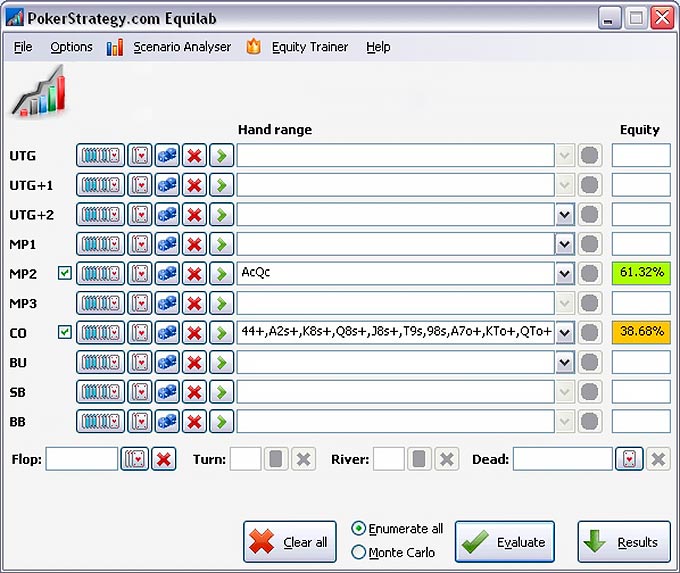680x573 pixels.
Task: Click the card selector icon for MP2
Action: 140,273
